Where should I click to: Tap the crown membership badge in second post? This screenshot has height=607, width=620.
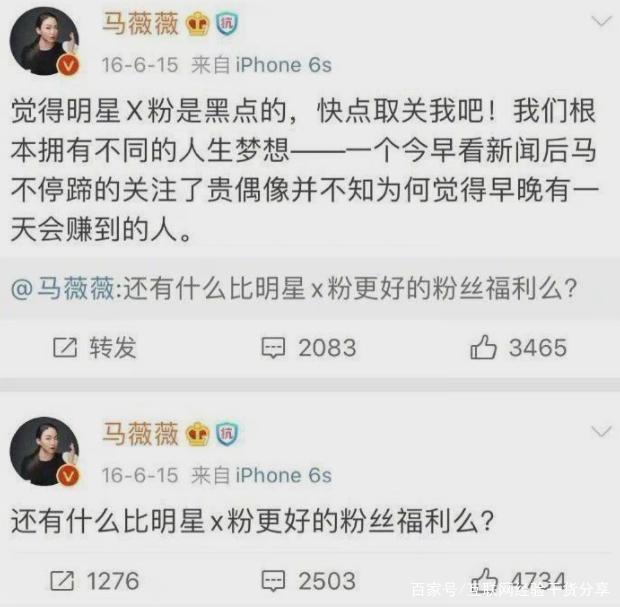coord(198,434)
